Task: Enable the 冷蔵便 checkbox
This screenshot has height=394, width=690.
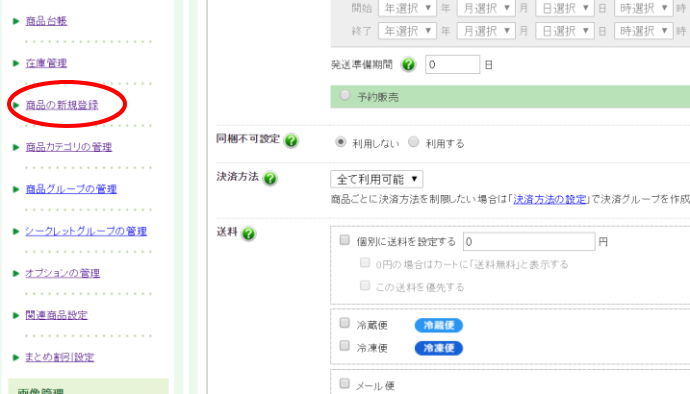Action: click(345, 323)
